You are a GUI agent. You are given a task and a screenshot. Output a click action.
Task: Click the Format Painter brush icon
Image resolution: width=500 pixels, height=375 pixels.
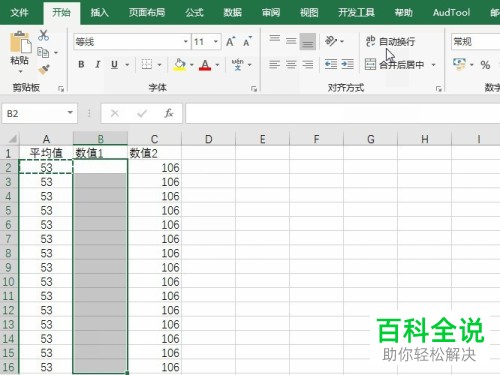44,69
